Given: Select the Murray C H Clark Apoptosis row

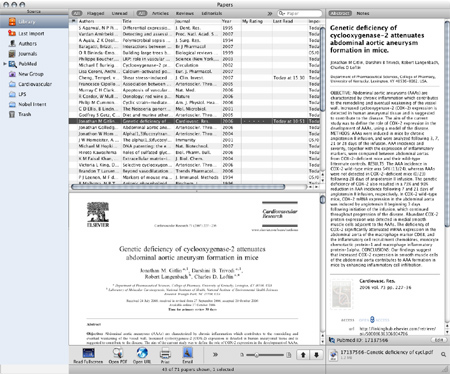Looking at the screenshot, I should tap(194, 90).
